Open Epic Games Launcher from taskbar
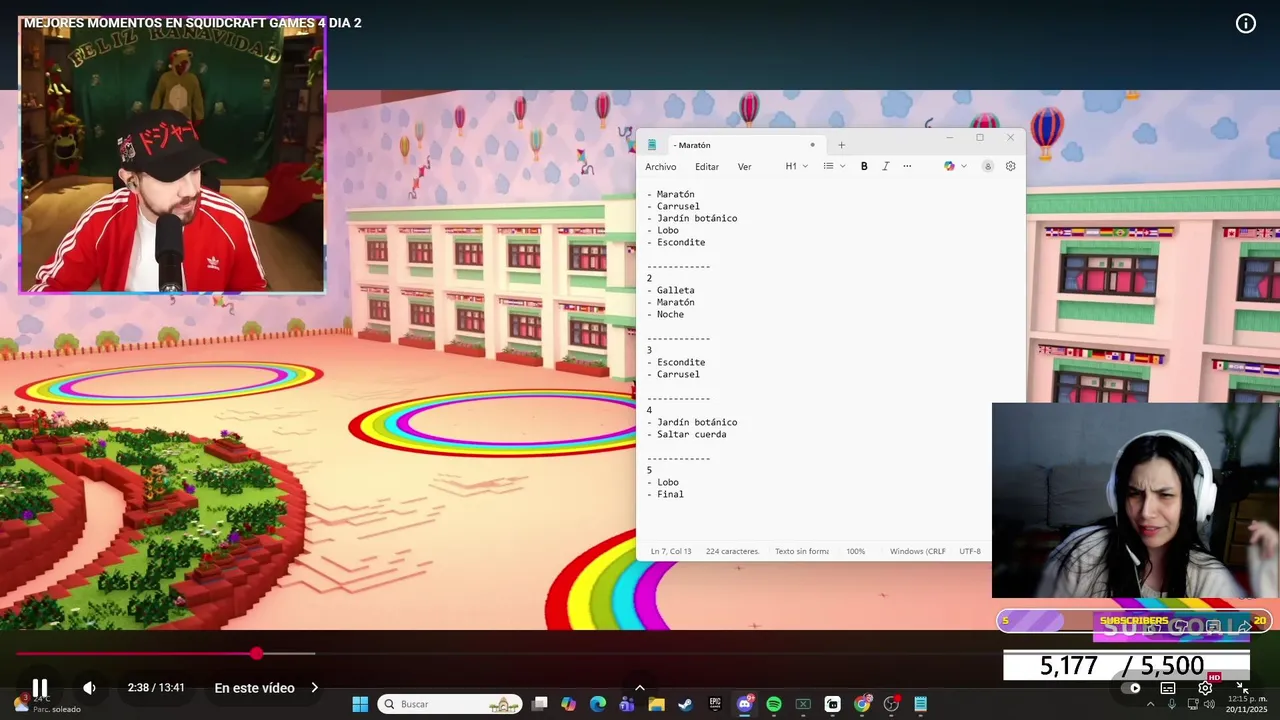Screen dimensions: 1280x720 coord(715,704)
